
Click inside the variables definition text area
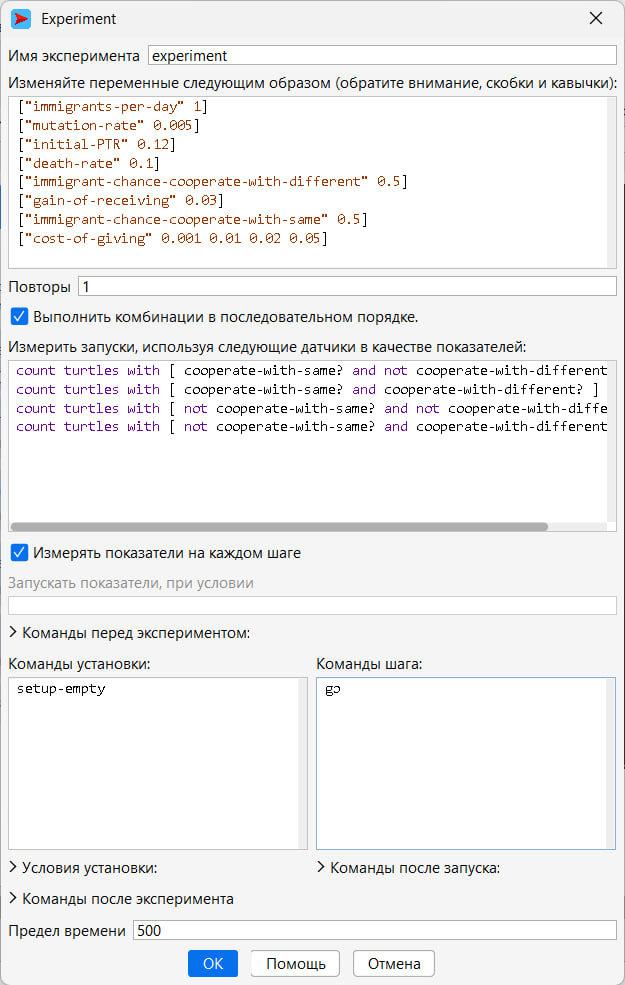(x=312, y=180)
